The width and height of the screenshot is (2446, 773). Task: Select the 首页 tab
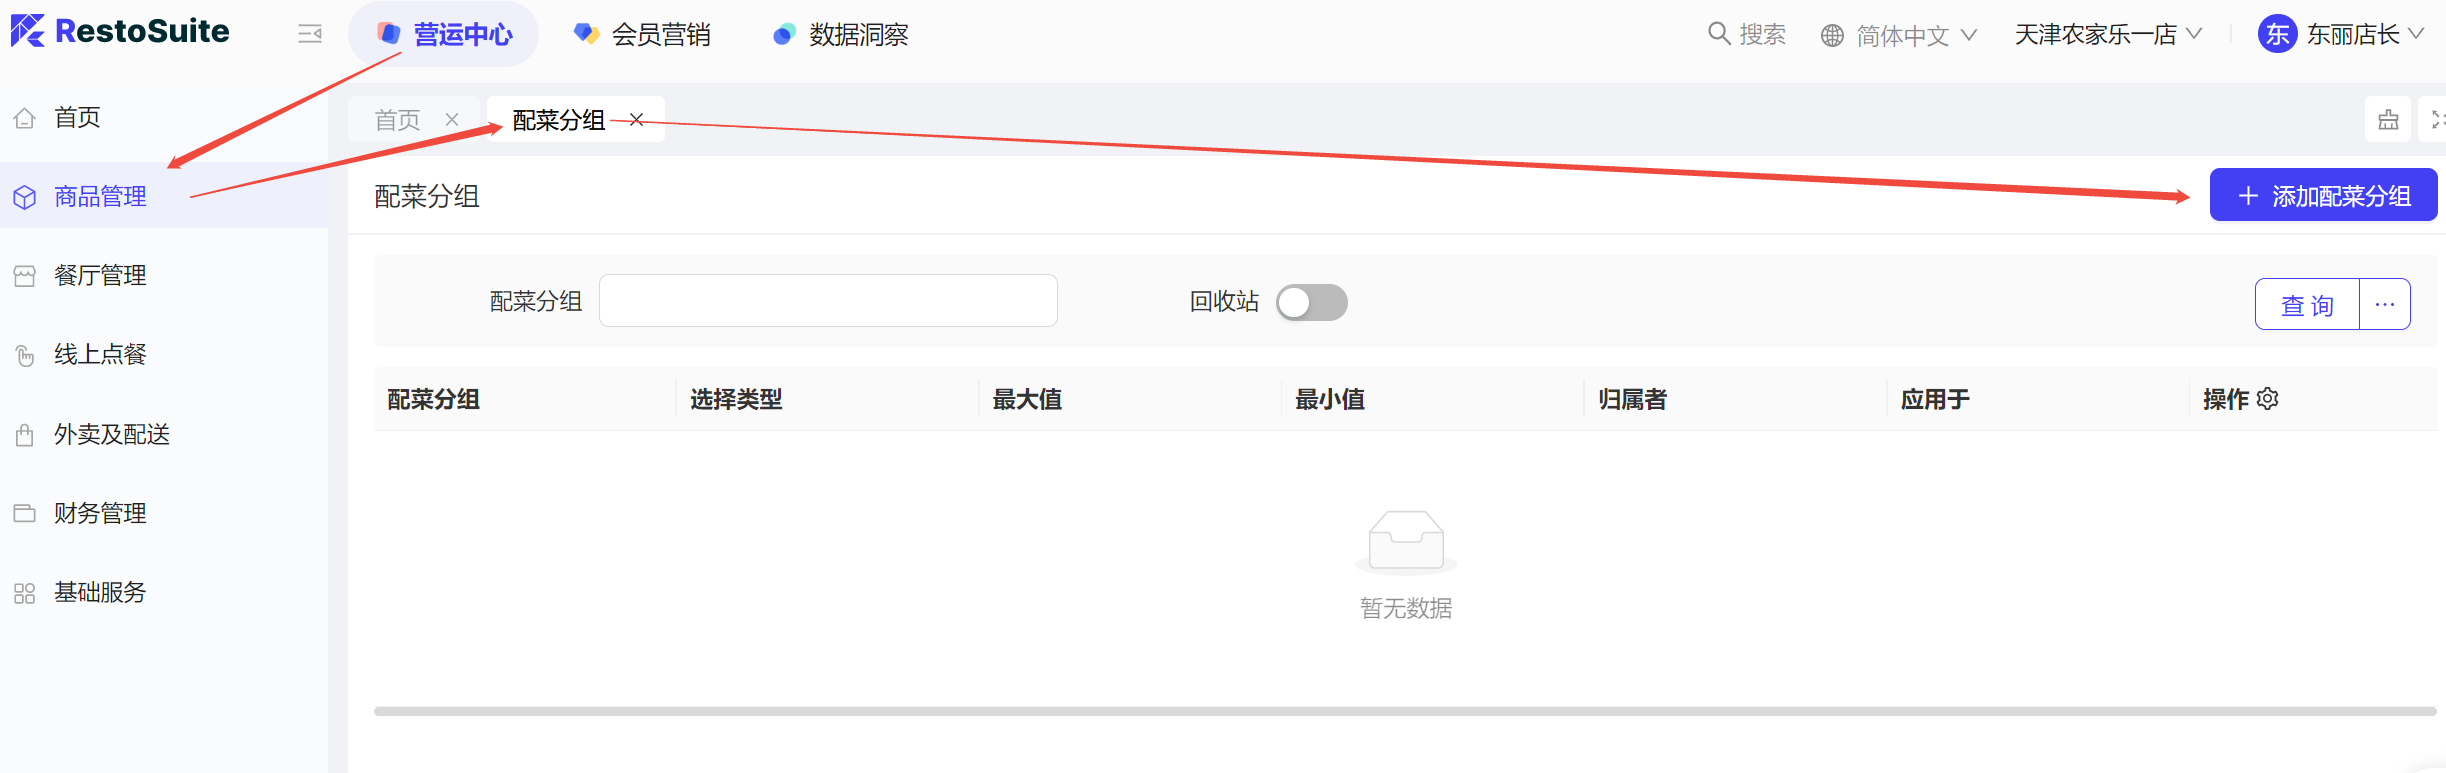397,120
